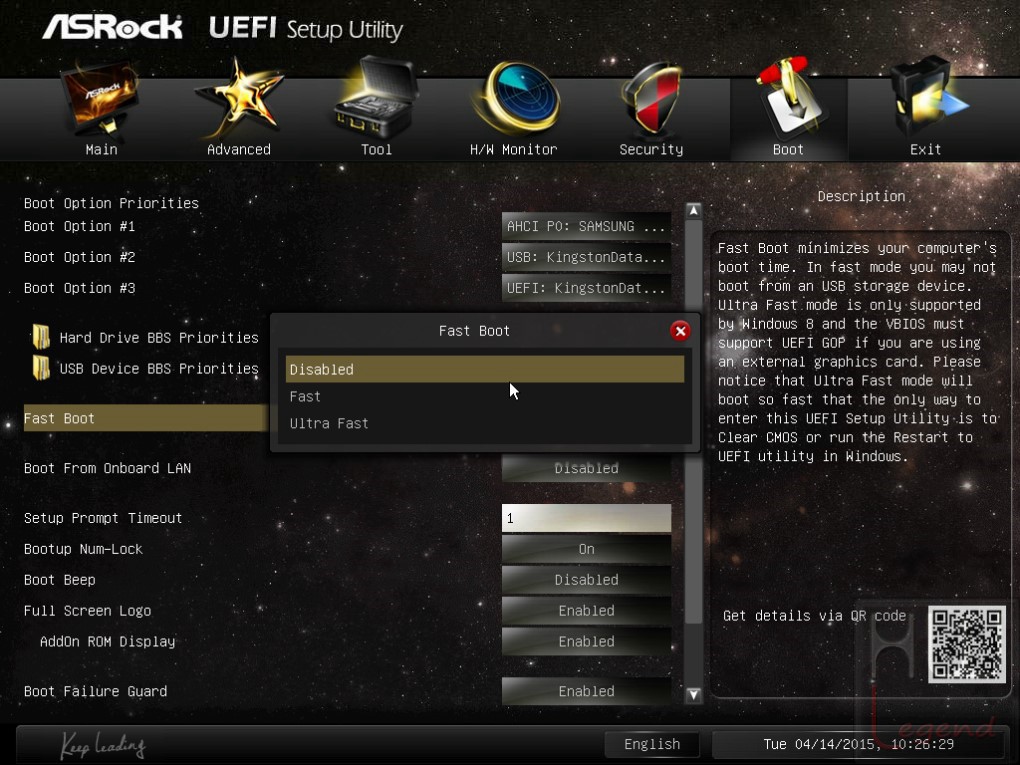Select Disabled in Fast Boot list

[485, 369]
